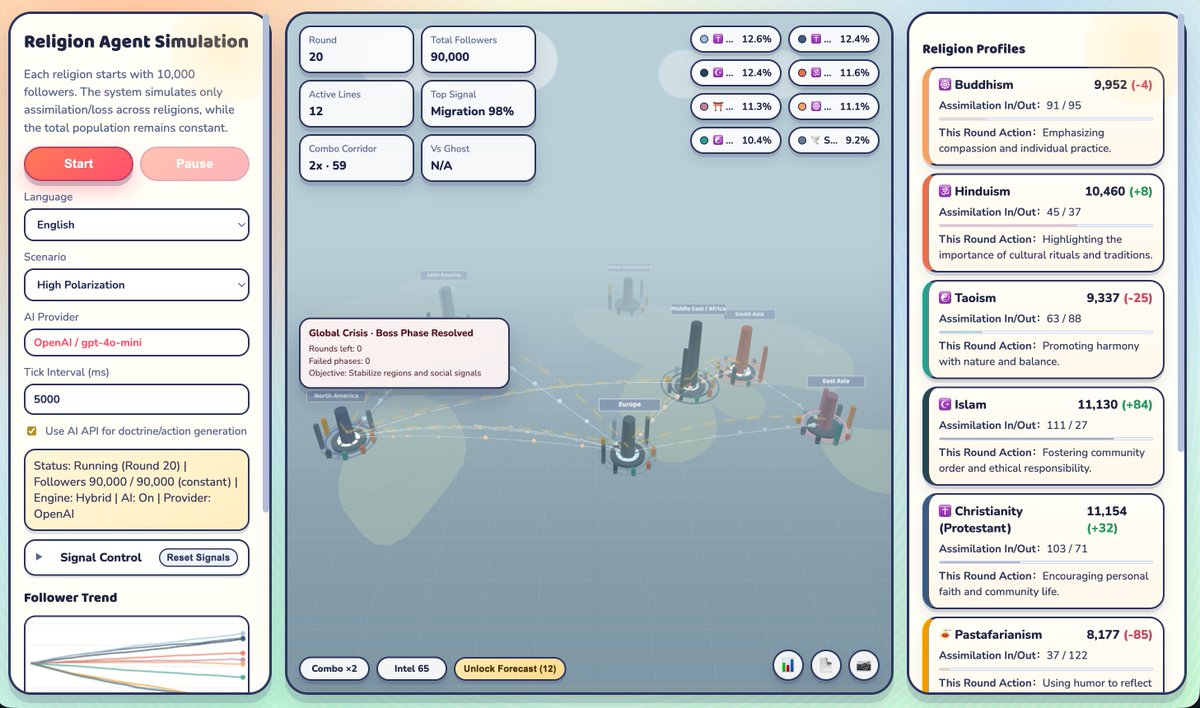
Task: Click Taoism's 'Promoting harmony with nature' text
Action: tap(1045, 353)
